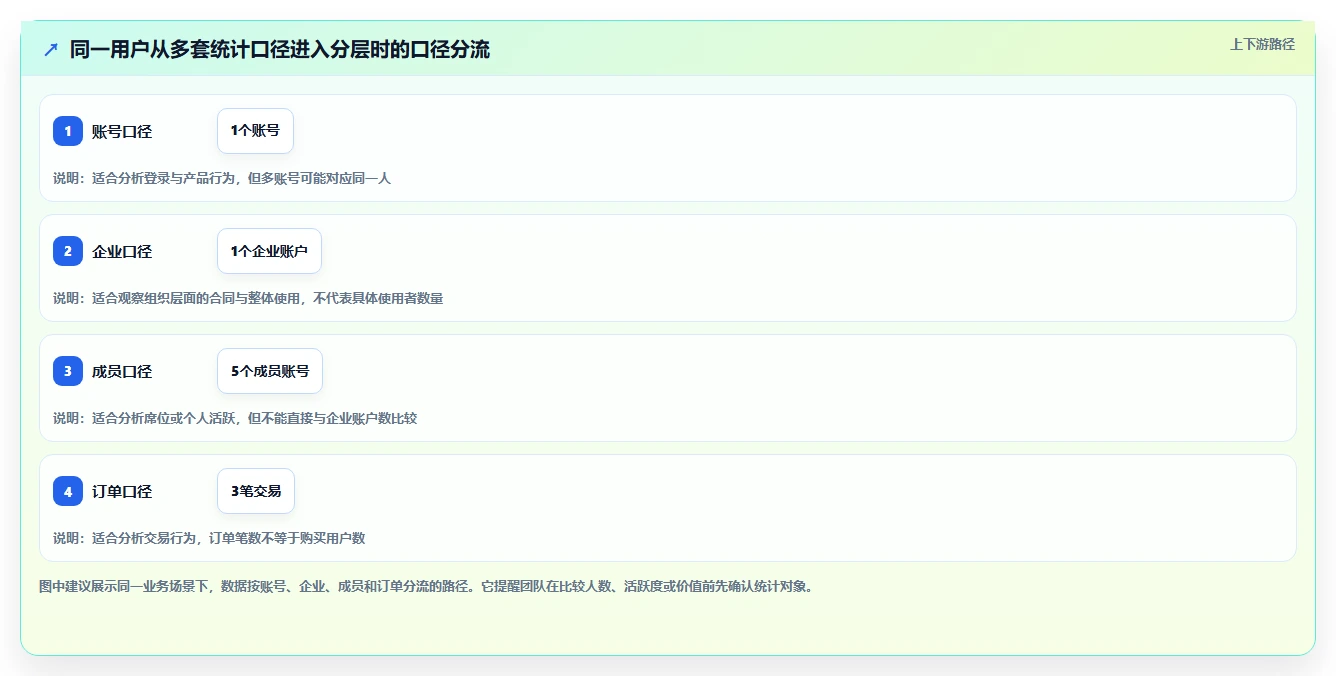
Task: Click the note about 席位或个人活跃
Action: point(235,418)
